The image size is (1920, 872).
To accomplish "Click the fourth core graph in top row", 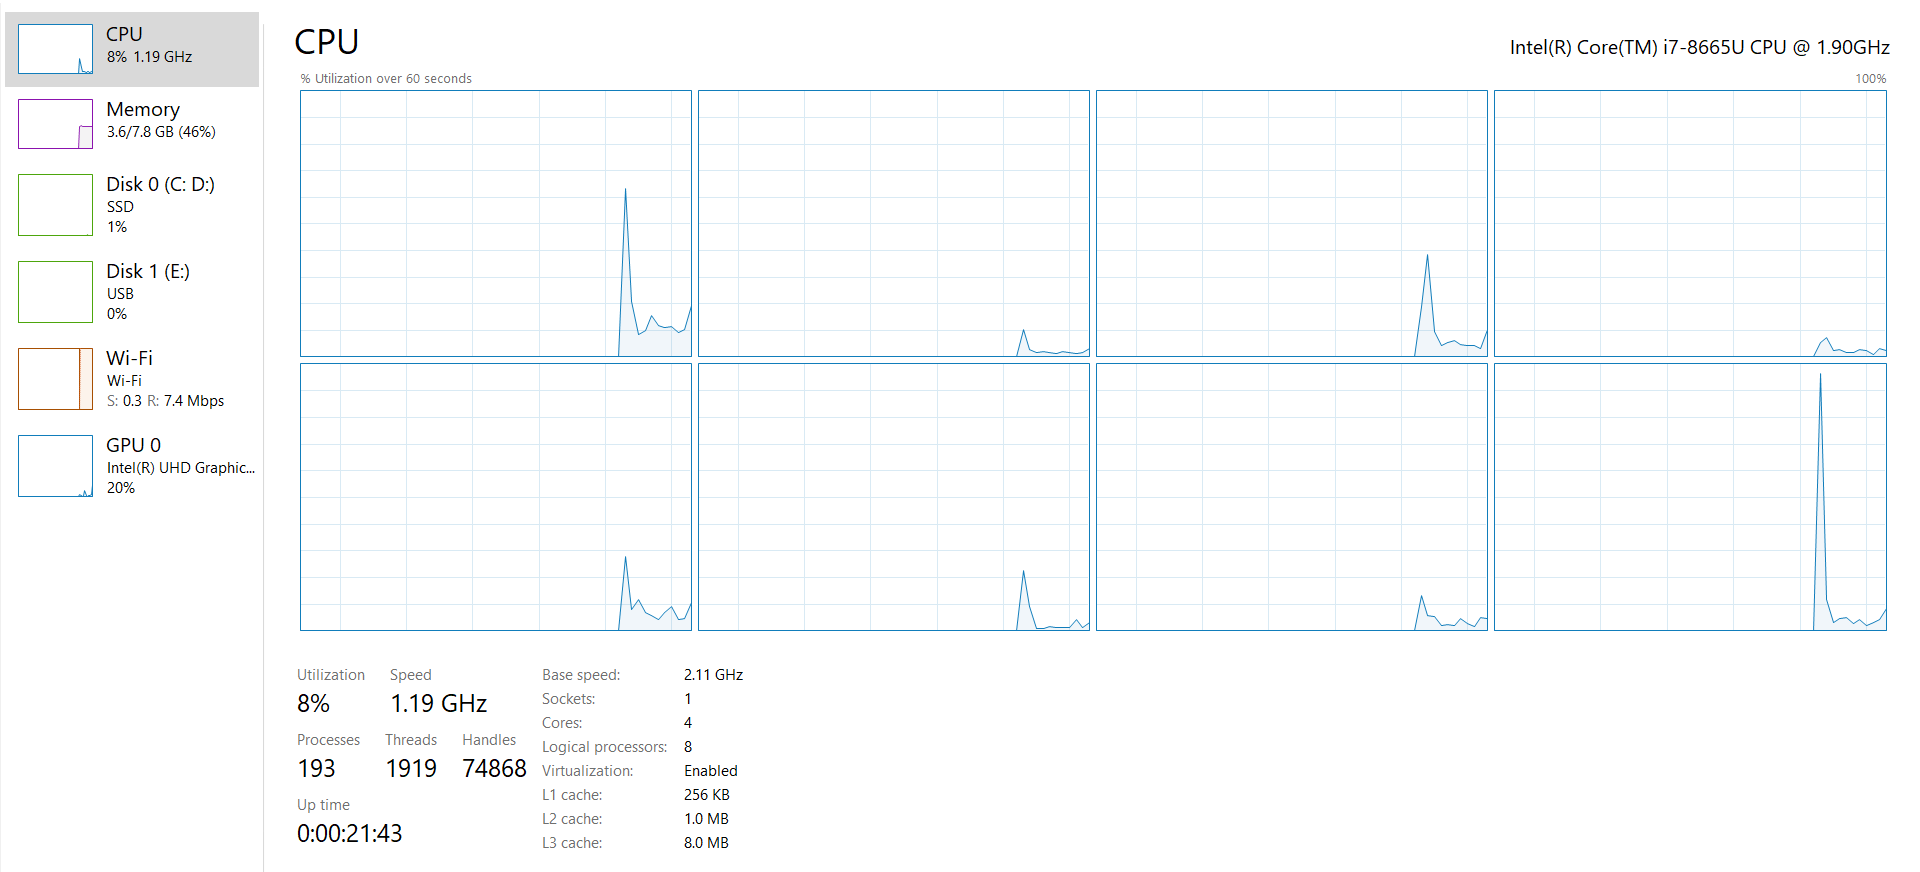I will pyautogui.click(x=1689, y=223).
